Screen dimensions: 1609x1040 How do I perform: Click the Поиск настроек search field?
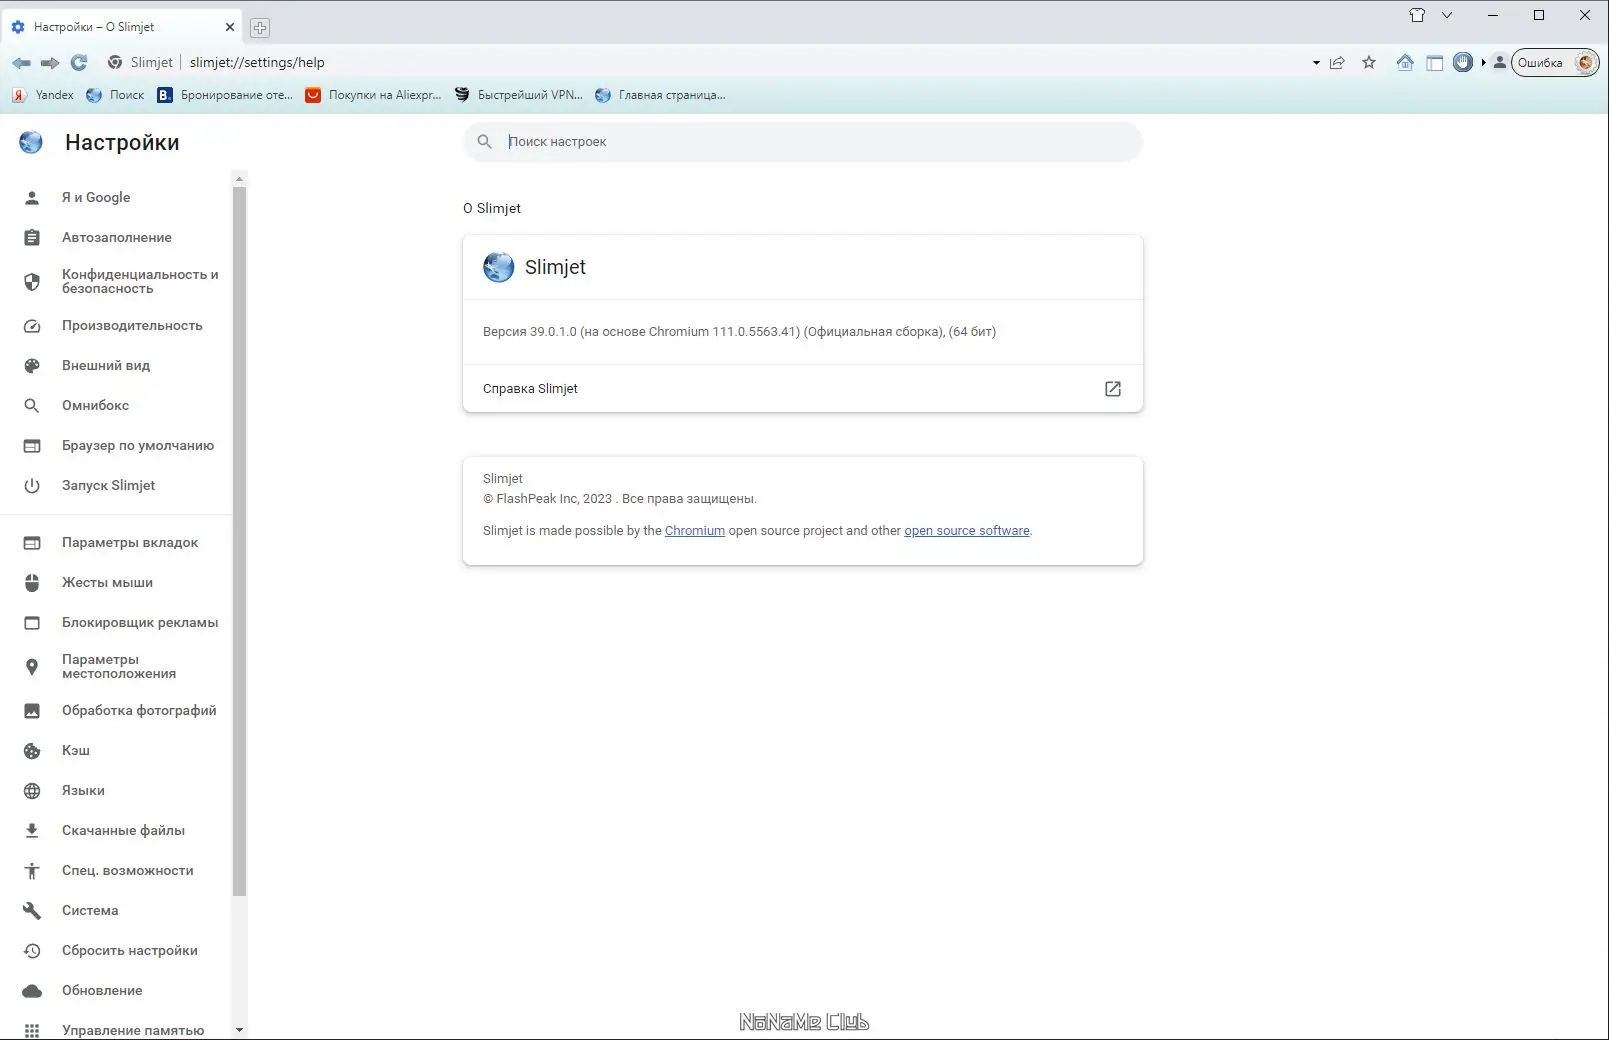point(803,142)
